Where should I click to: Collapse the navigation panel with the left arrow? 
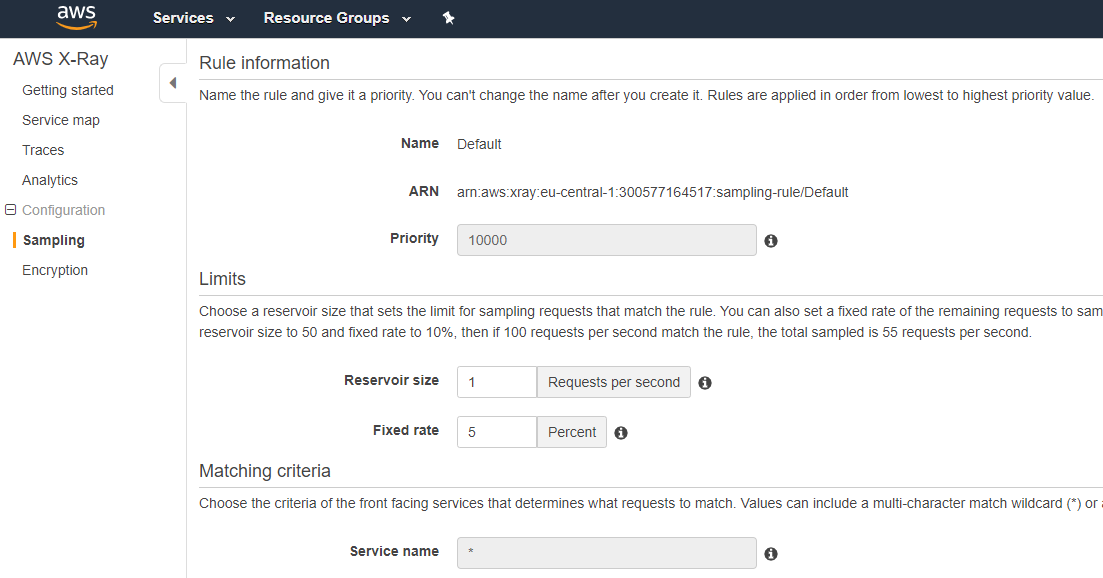[172, 84]
